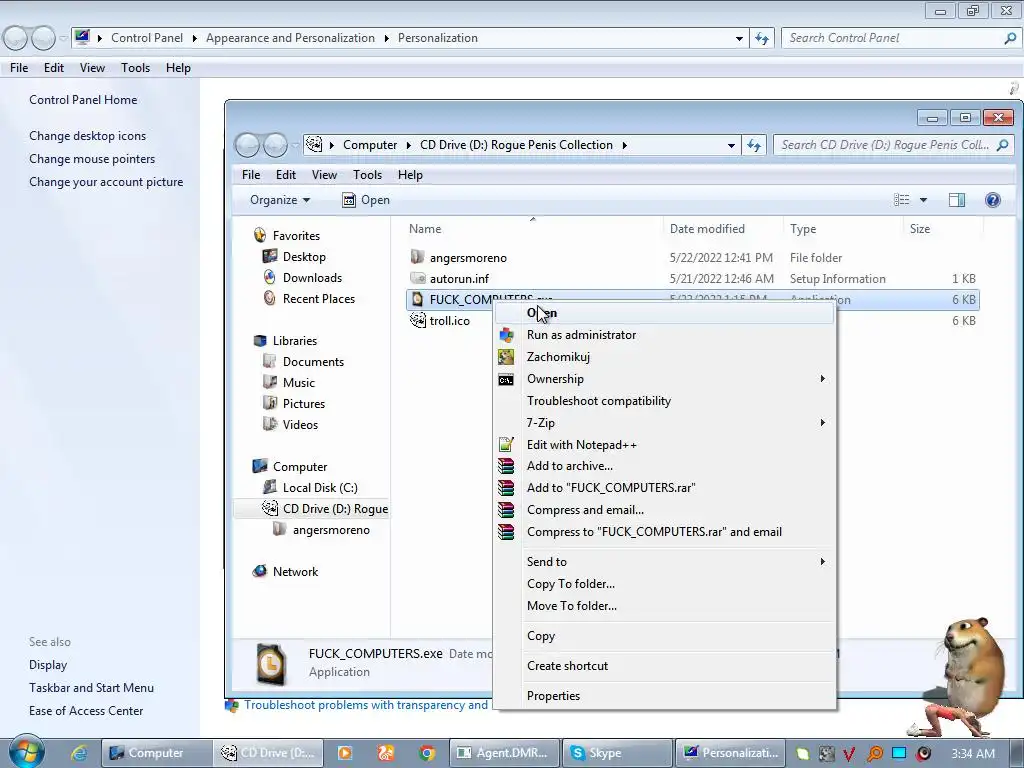This screenshot has width=1024, height=768.
Task: Open Google Chrome from the taskbar
Action: point(427,753)
